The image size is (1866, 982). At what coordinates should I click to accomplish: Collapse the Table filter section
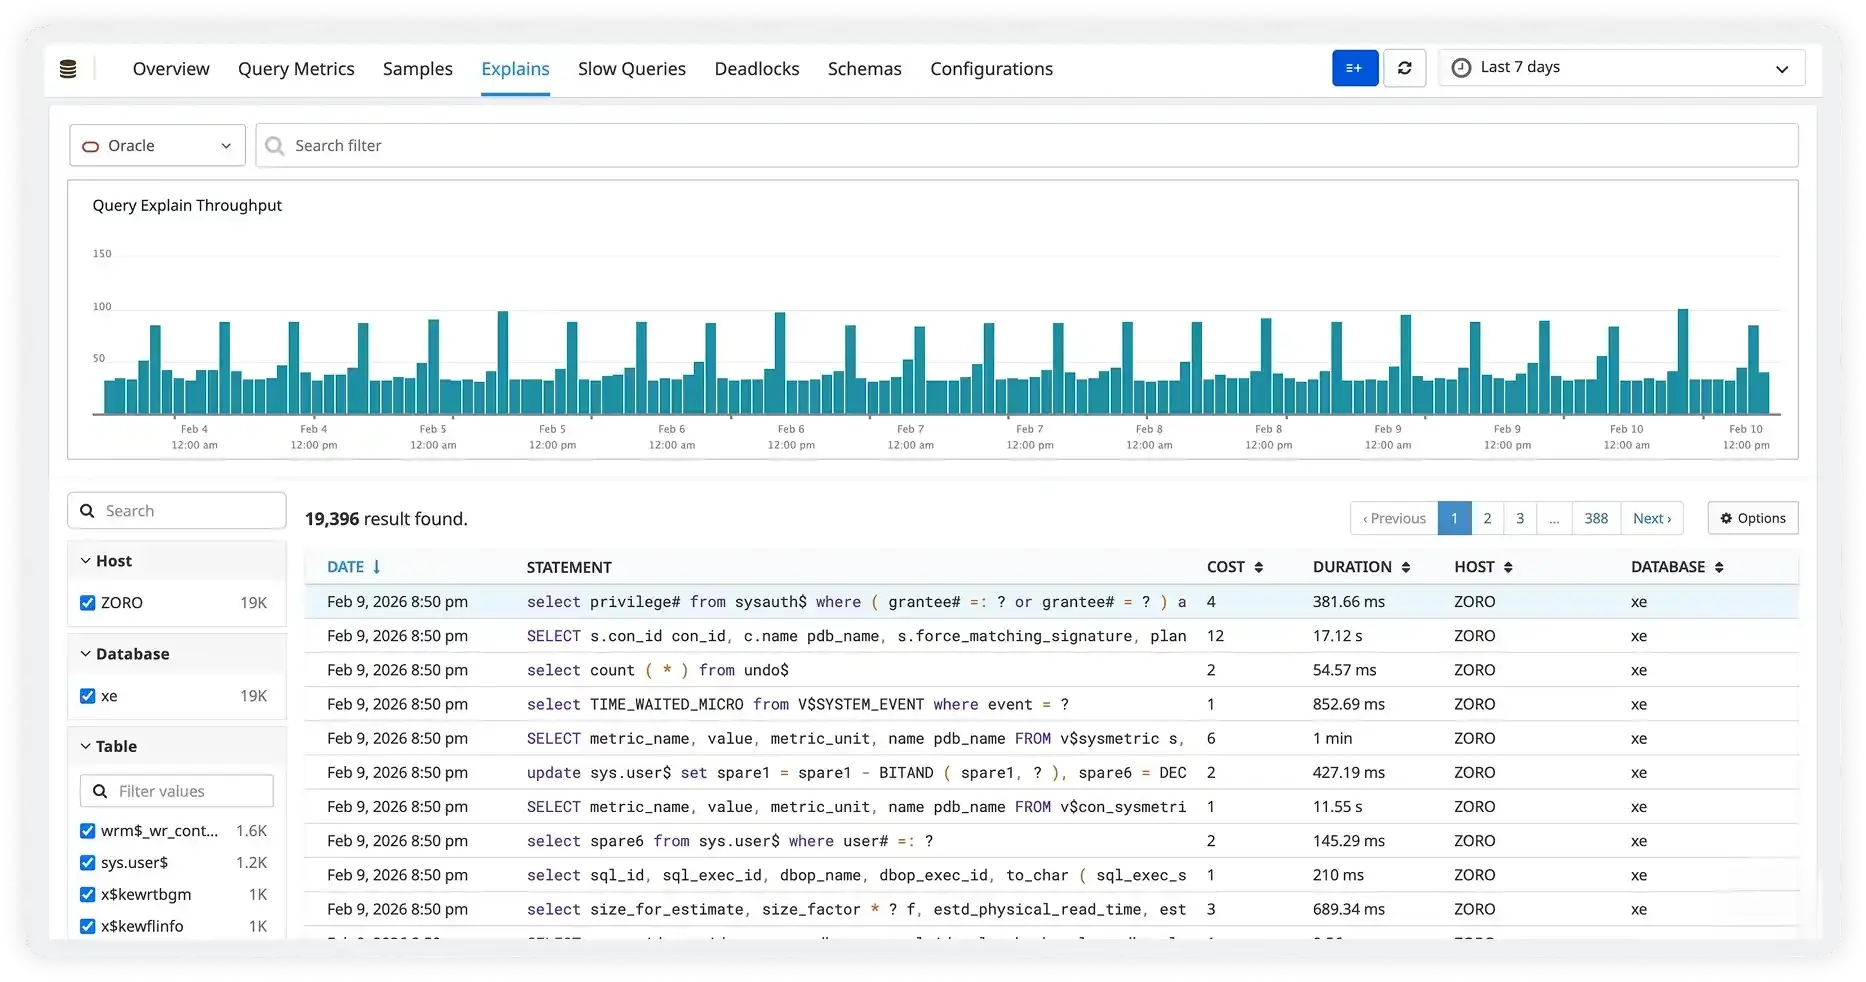(x=84, y=745)
